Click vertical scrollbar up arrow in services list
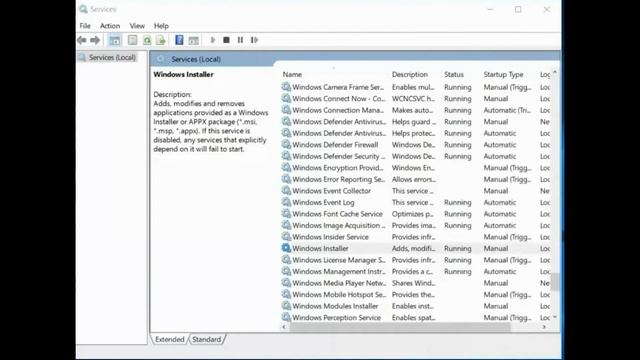The height and width of the screenshot is (360, 640). [x=555, y=72]
